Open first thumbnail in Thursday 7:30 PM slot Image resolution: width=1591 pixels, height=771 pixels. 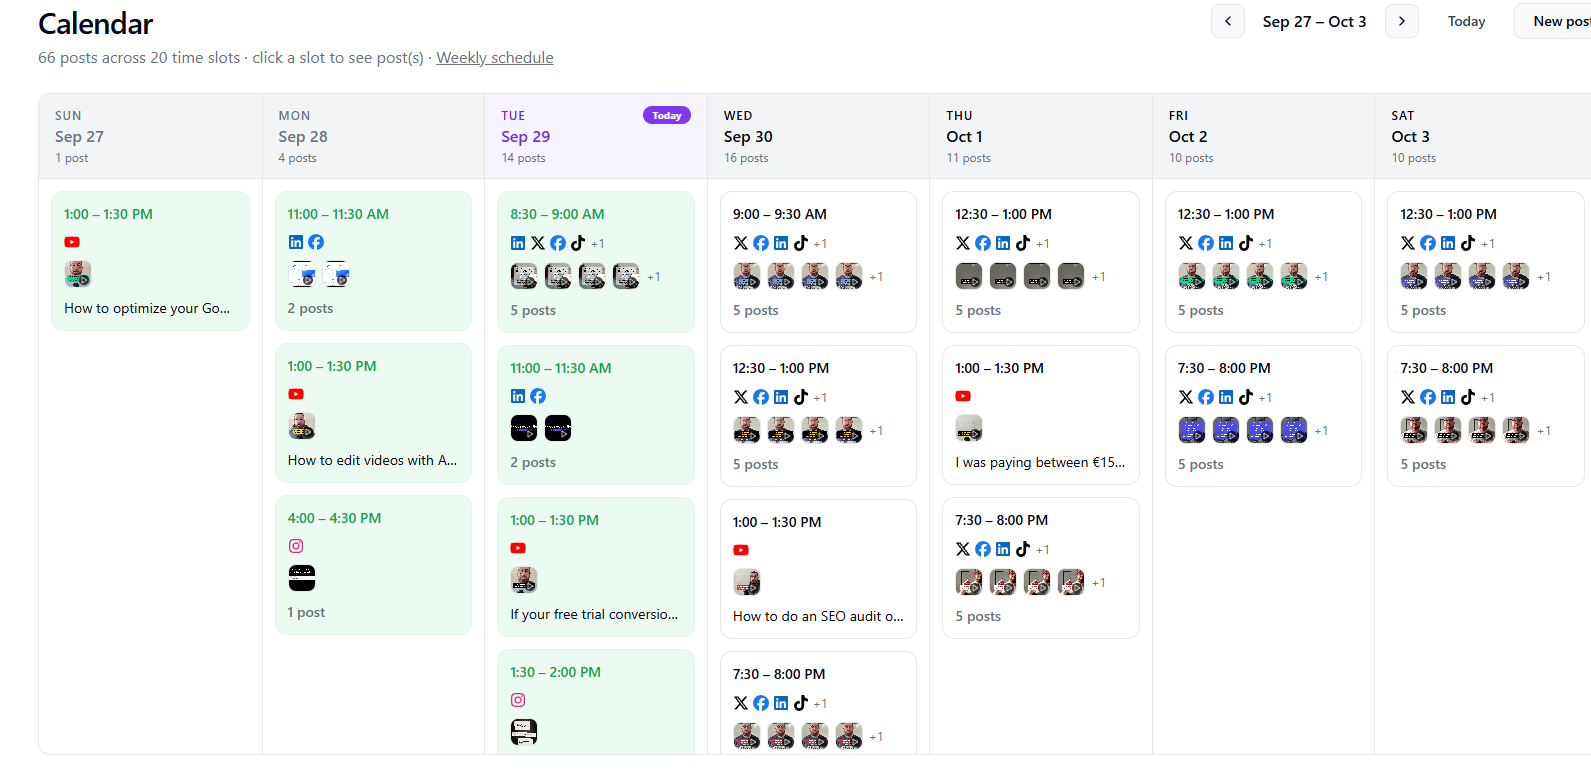coord(969,582)
